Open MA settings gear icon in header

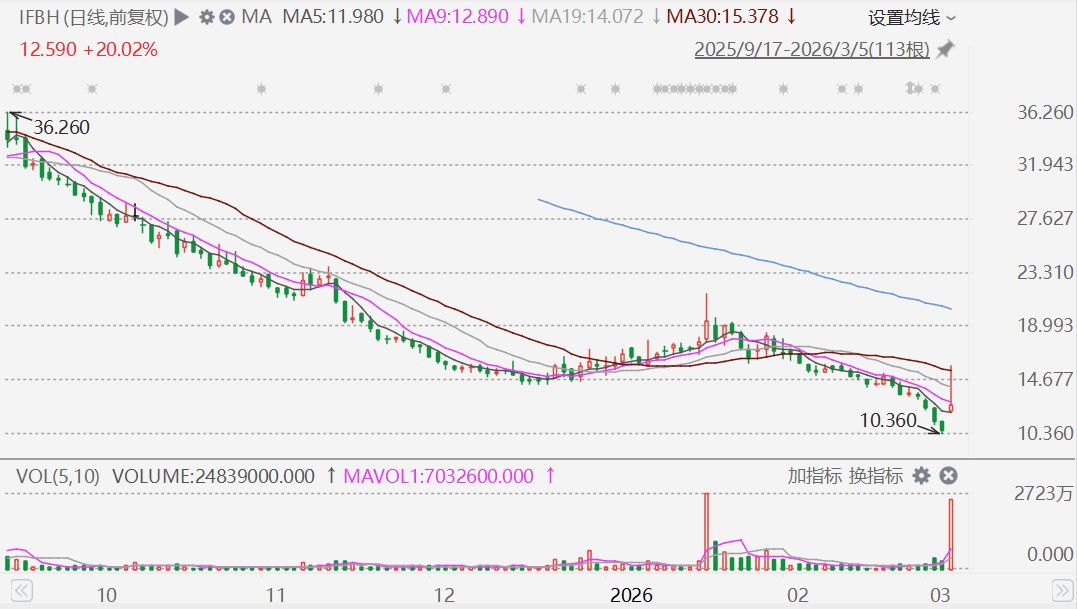(206, 17)
